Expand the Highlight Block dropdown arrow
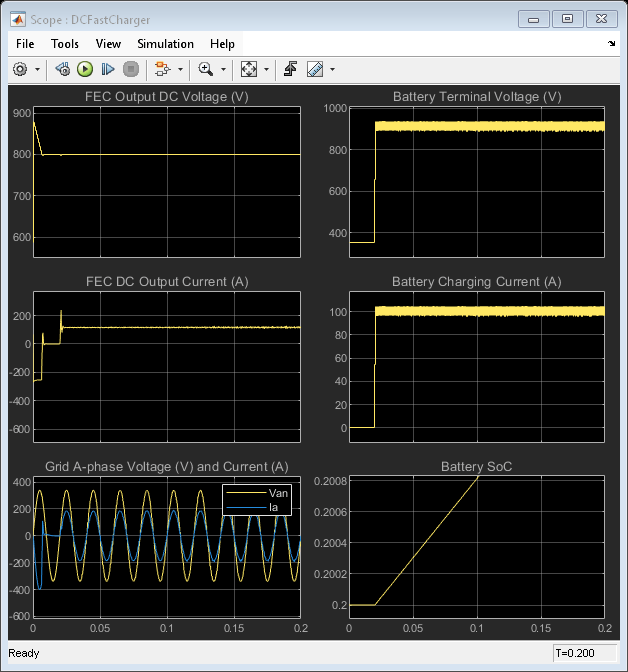 point(180,69)
